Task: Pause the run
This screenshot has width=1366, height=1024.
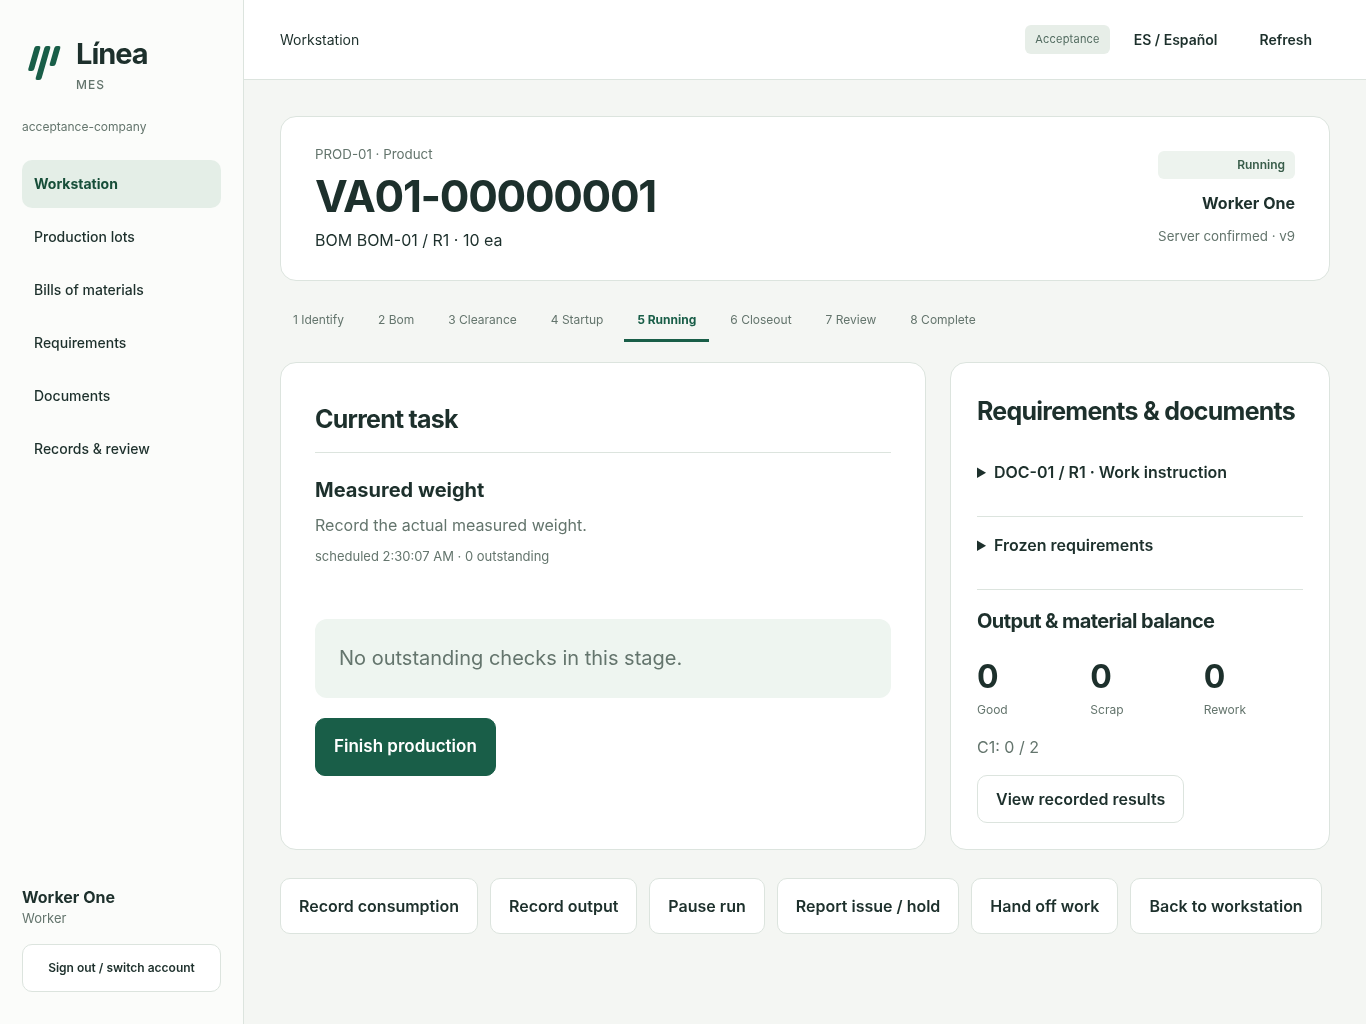Action: 707,906
